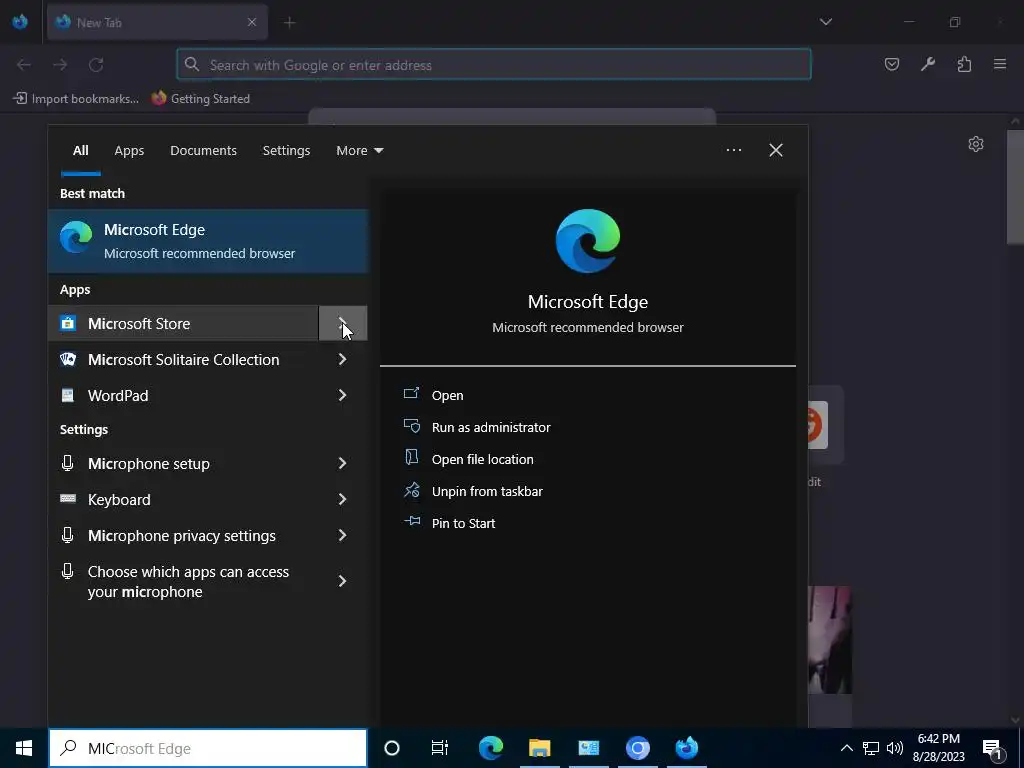This screenshot has height=768, width=1024.
Task: Expand WordPad result chevron
Action: coord(343,395)
